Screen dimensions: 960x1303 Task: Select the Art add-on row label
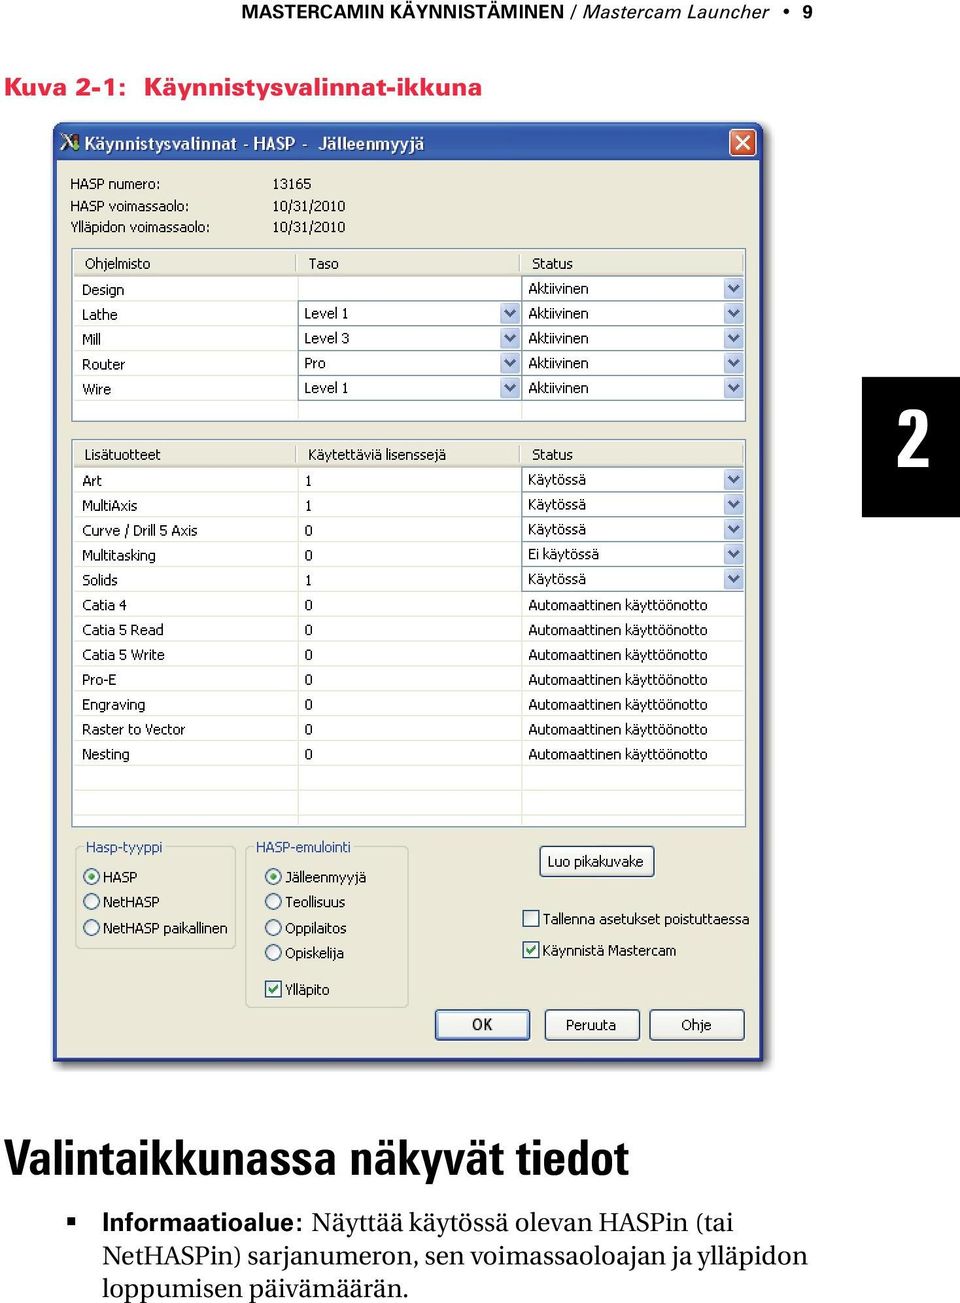click(x=92, y=480)
